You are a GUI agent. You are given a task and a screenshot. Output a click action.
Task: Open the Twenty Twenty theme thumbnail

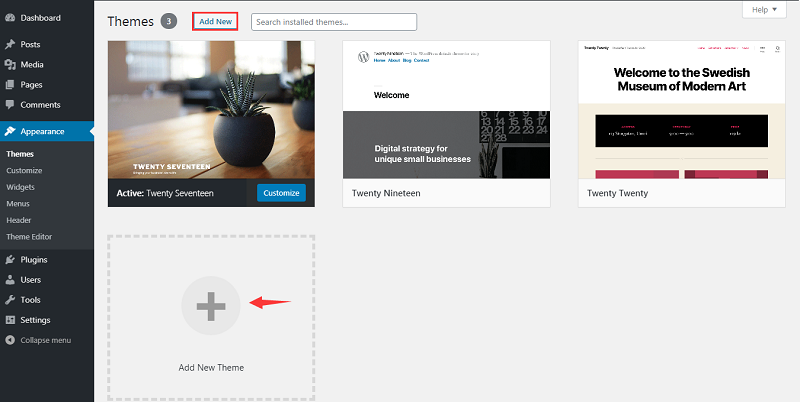coord(682,110)
